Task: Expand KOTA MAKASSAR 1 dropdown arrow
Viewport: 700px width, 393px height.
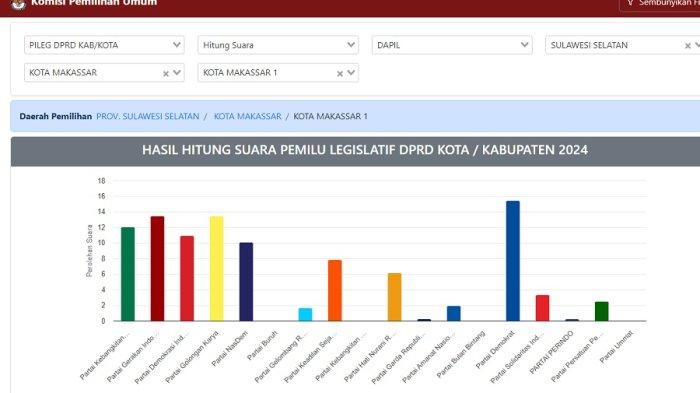Action: click(x=351, y=72)
